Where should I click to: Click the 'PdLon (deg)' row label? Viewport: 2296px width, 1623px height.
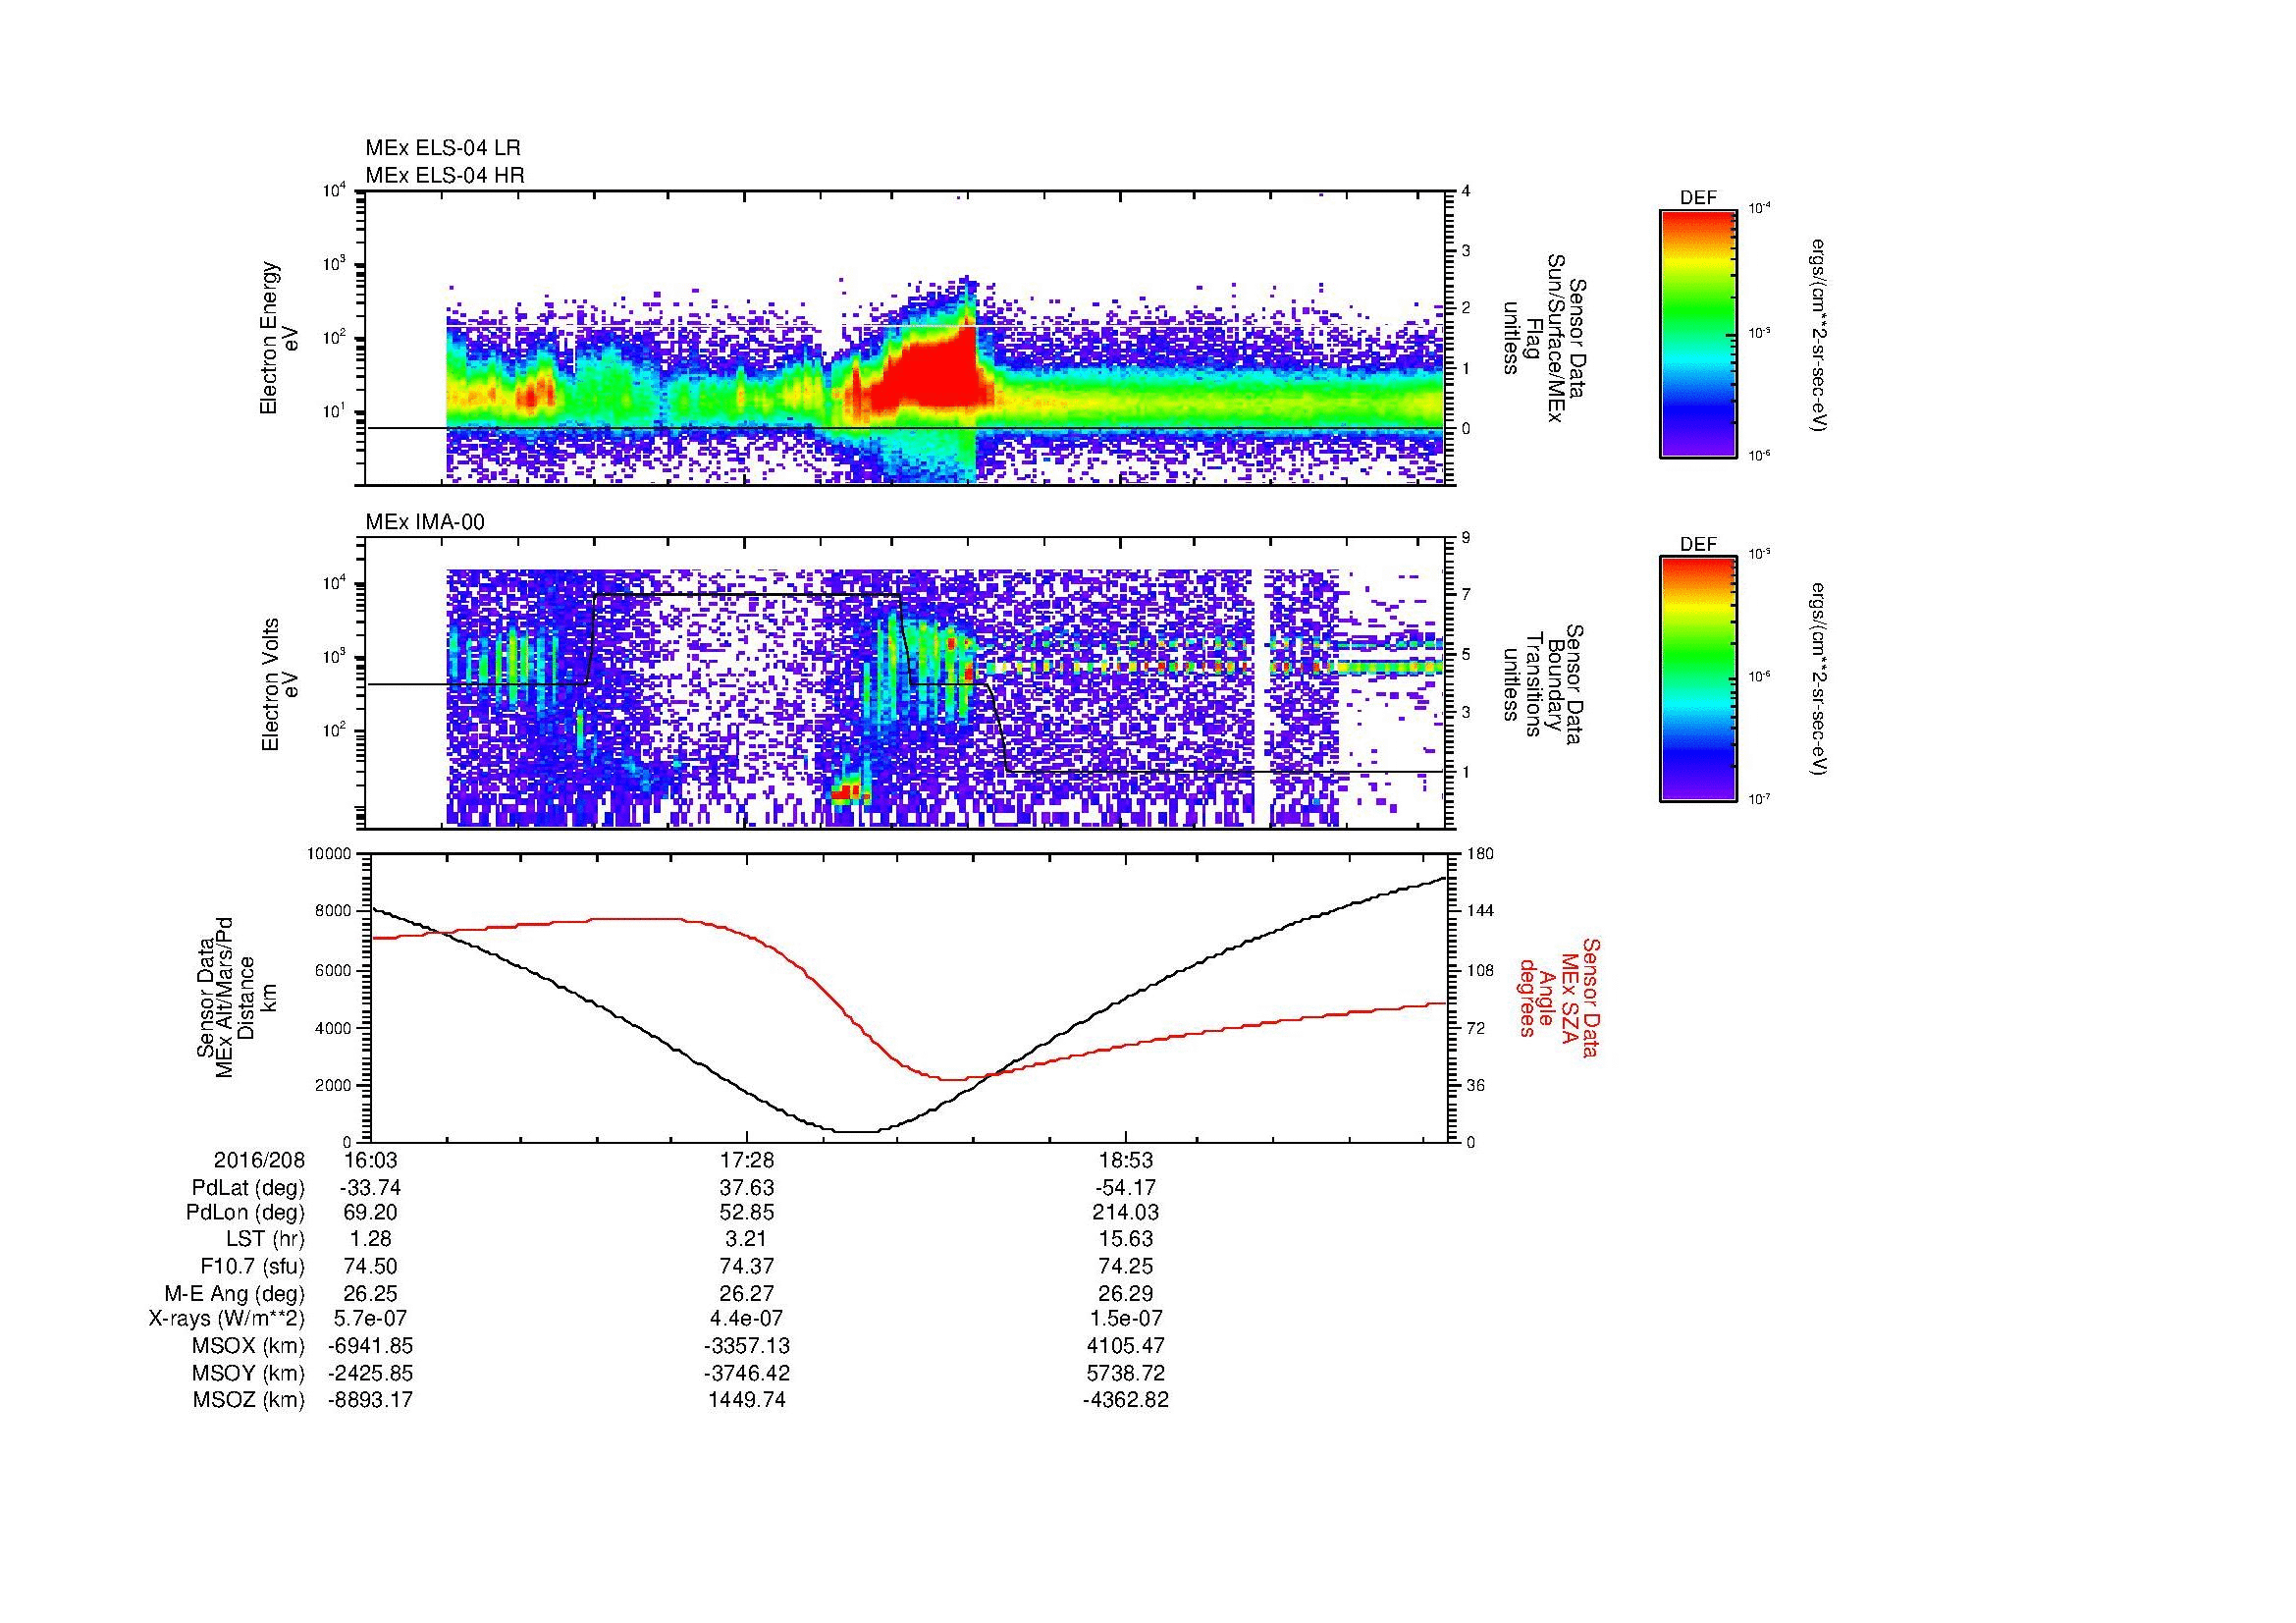(x=248, y=1213)
